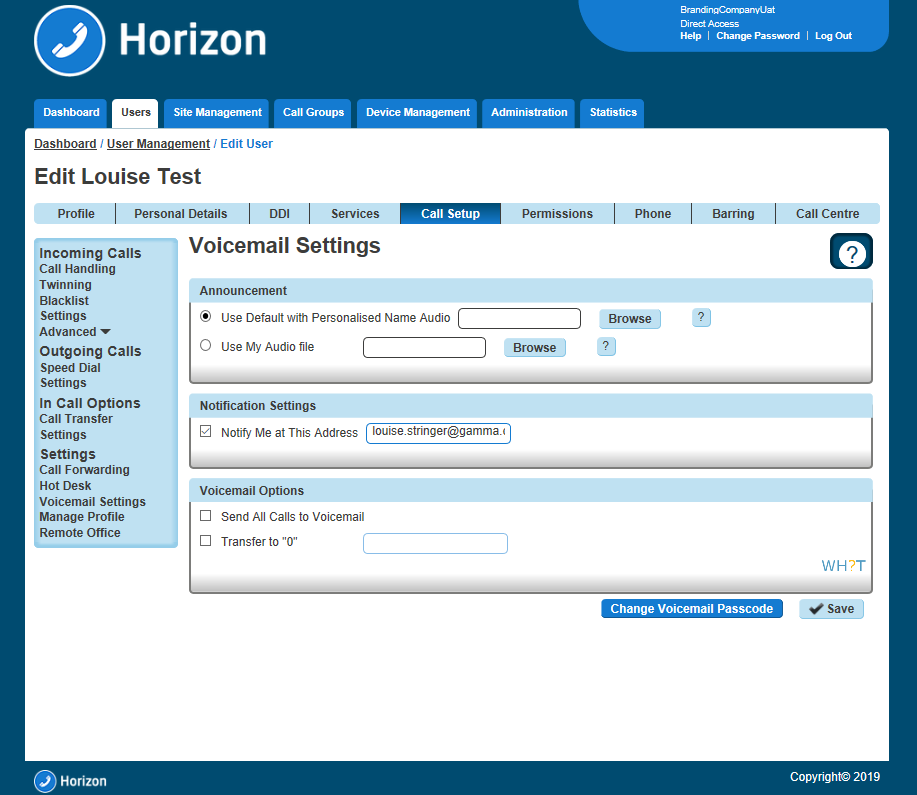Image resolution: width=917 pixels, height=795 pixels.
Task: Open the Users main tab
Action: point(136,112)
